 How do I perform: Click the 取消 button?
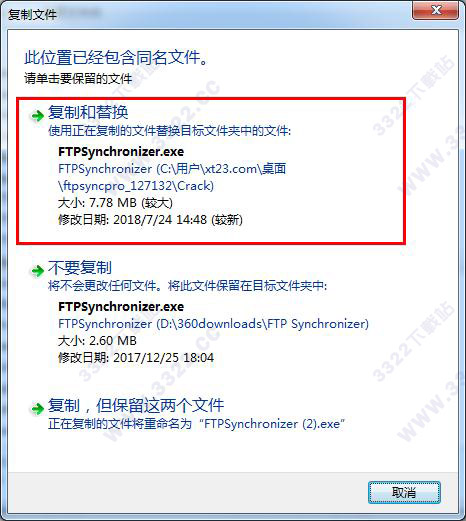(404, 492)
